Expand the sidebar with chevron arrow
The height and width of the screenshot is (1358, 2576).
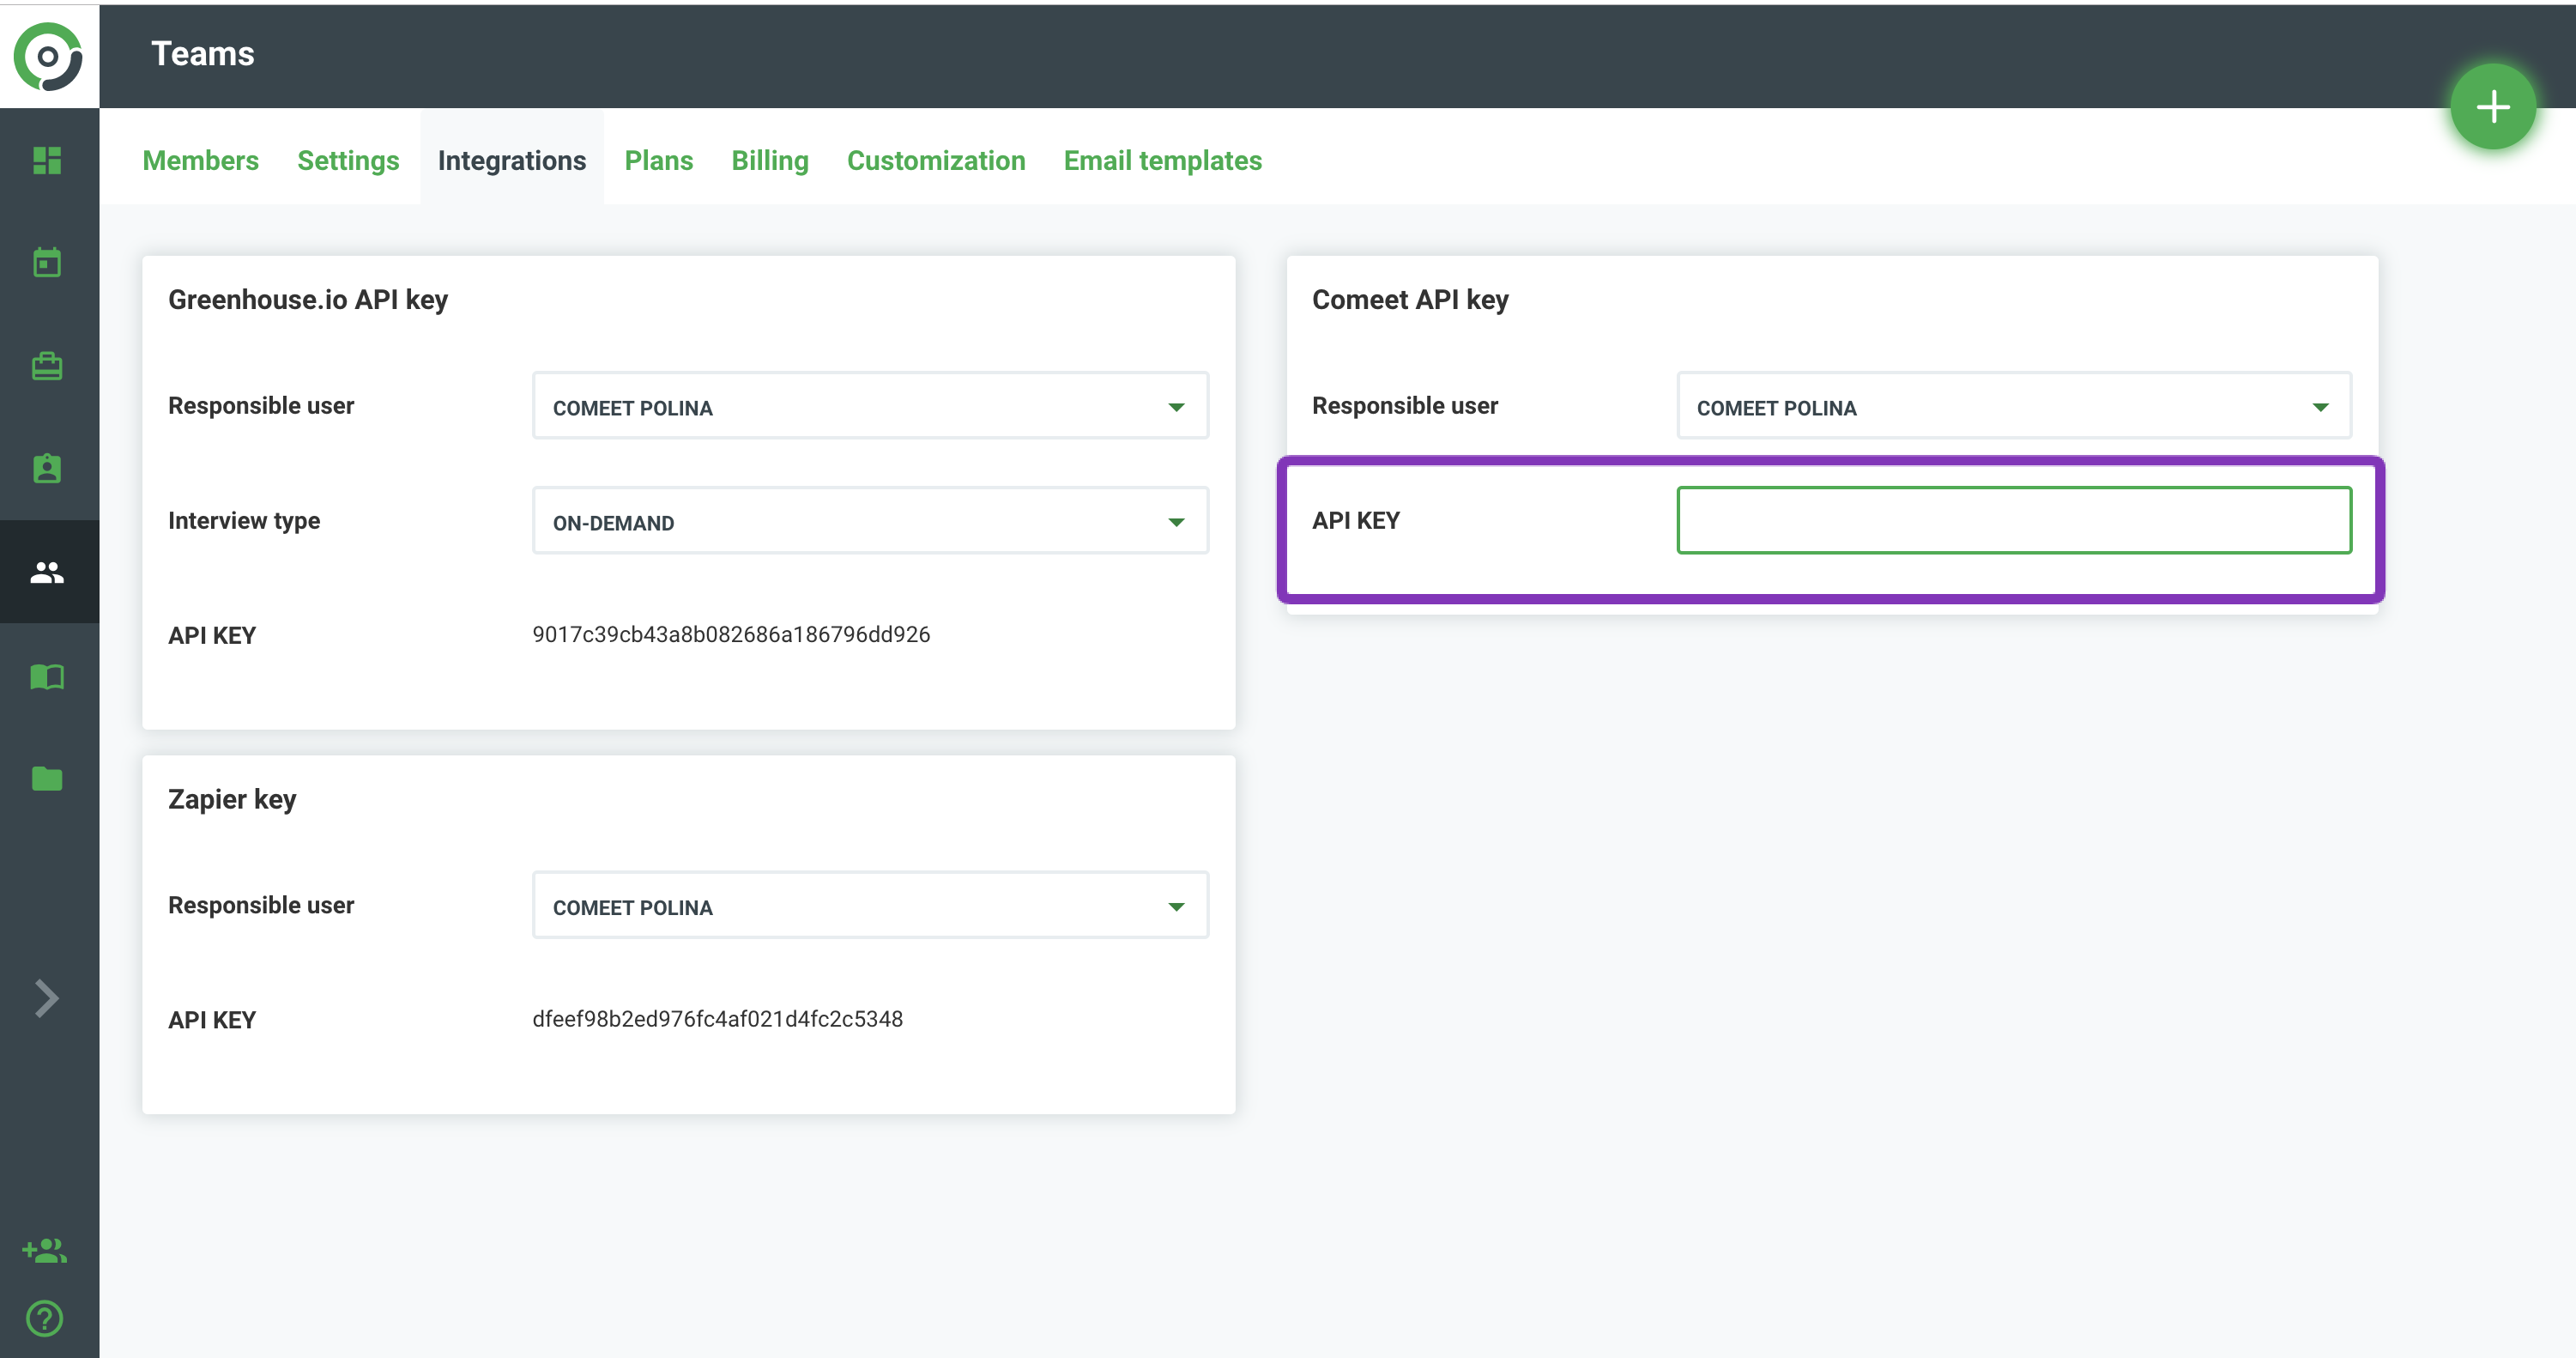tap(46, 998)
